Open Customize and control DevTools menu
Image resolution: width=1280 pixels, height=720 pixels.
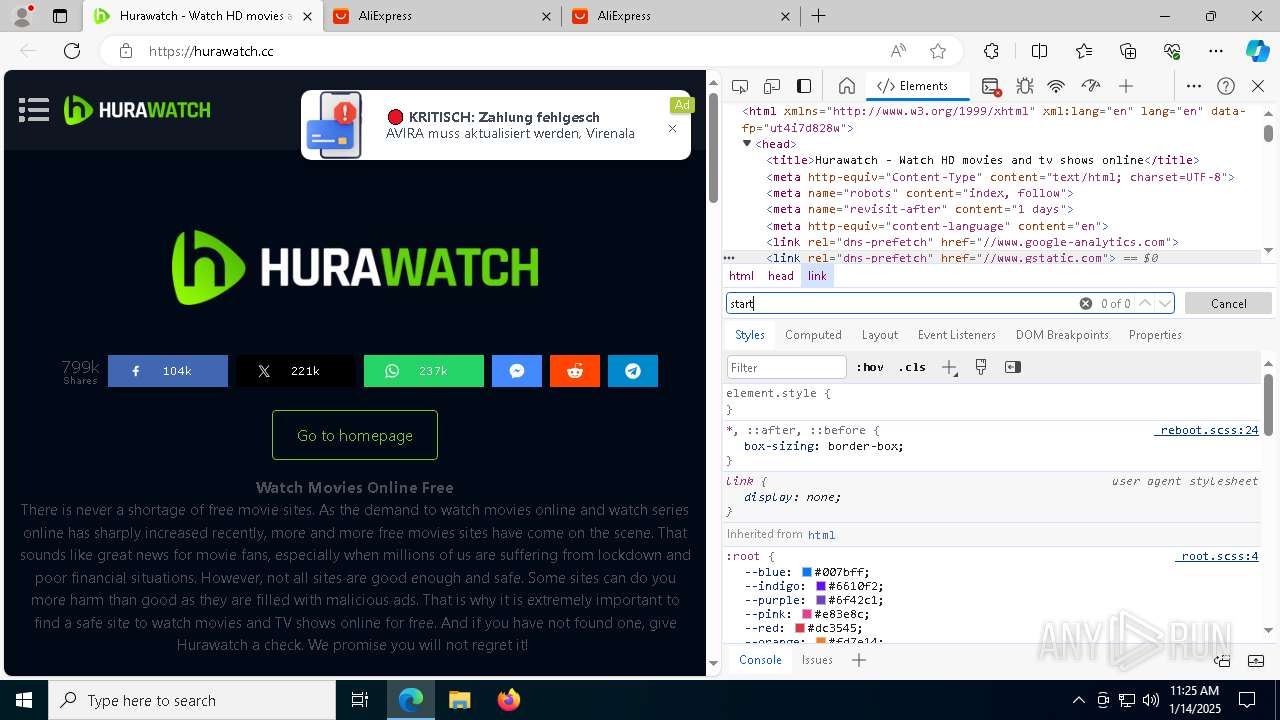[x=1194, y=86]
